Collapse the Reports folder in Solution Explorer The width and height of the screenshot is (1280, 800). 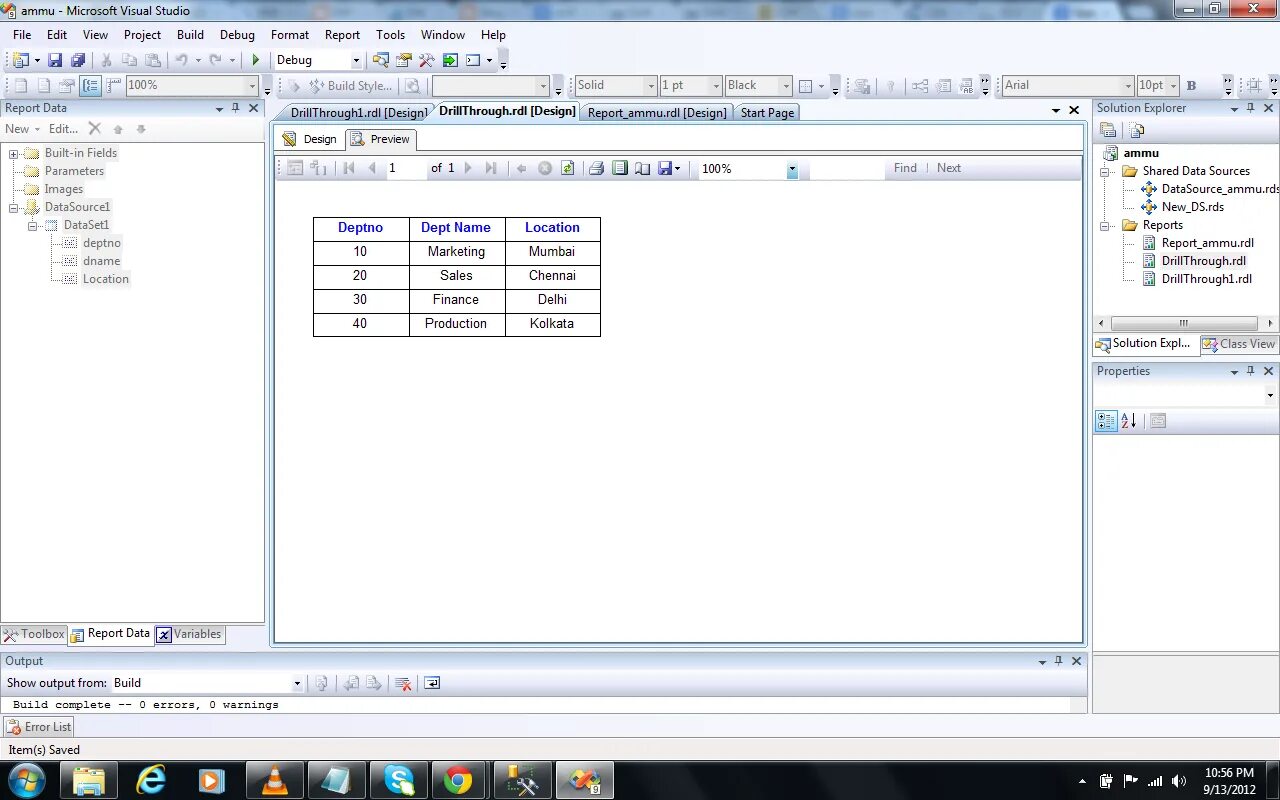coord(1106,225)
